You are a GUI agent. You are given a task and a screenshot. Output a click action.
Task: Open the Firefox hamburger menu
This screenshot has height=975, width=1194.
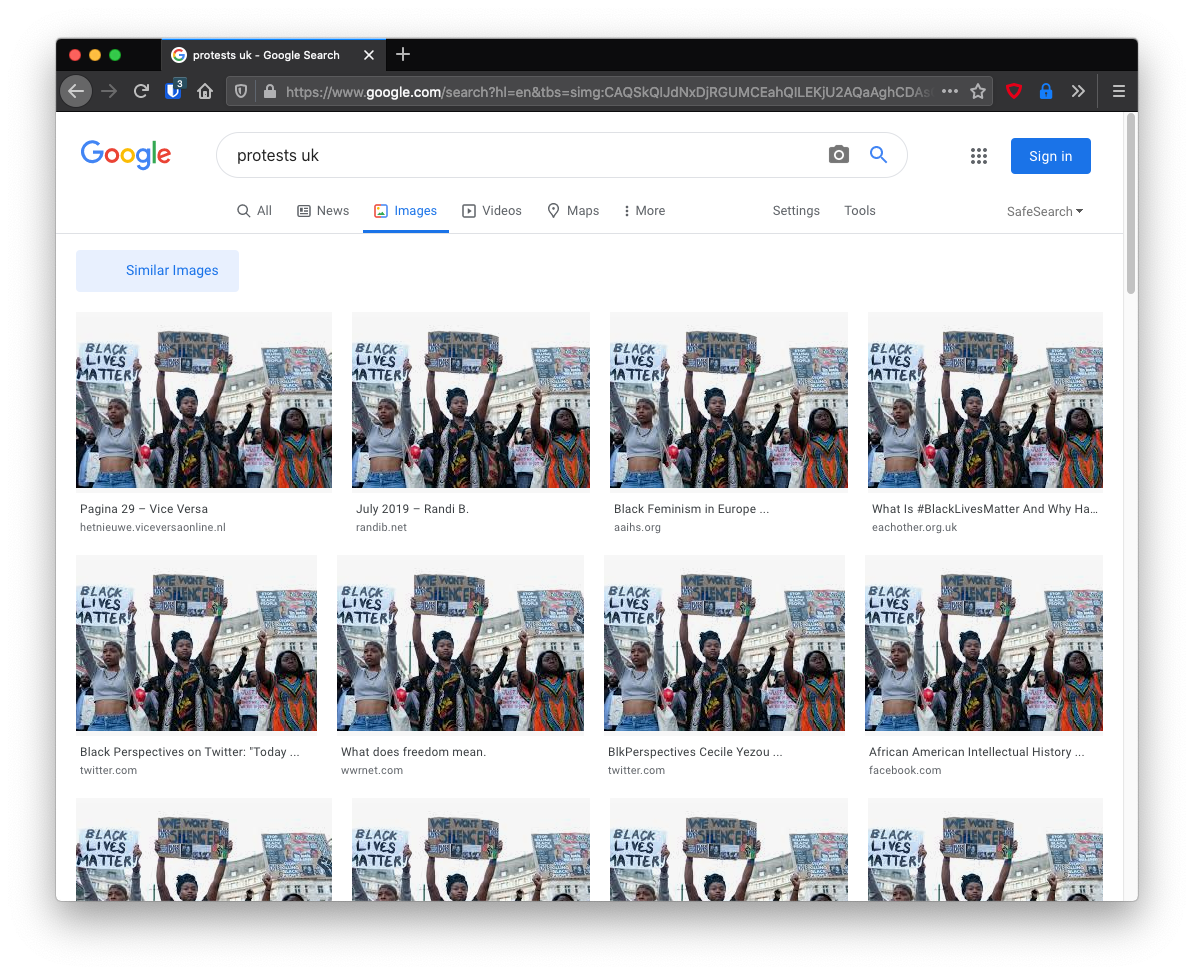1119,91
